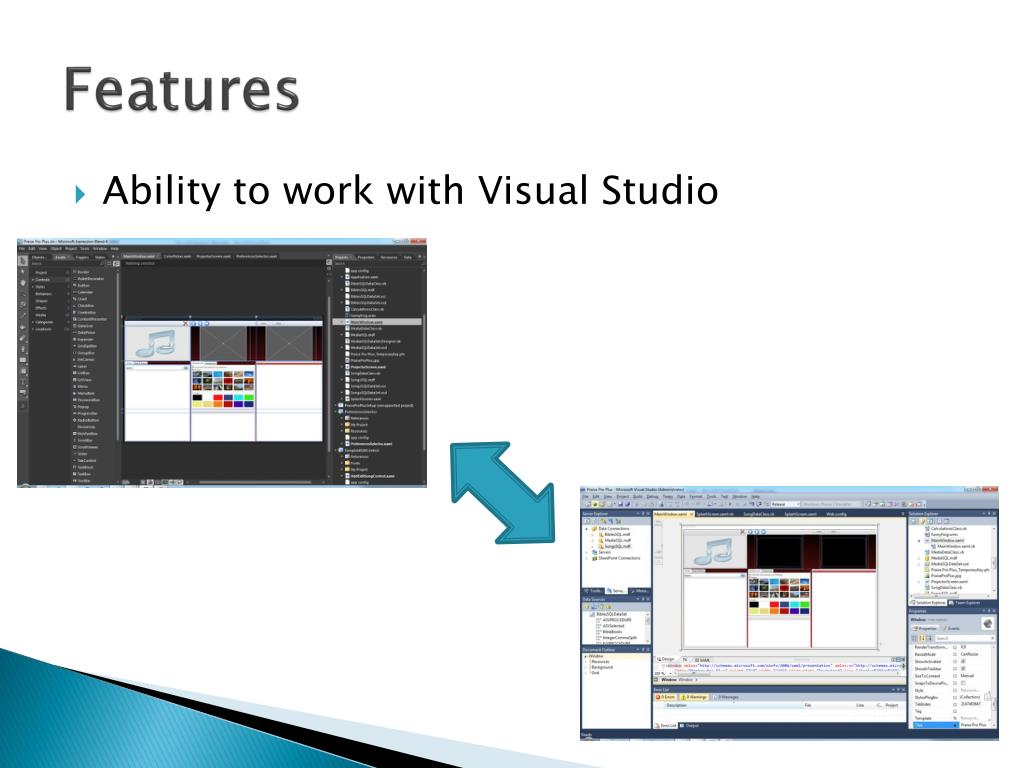Select MainWindow.xaml in Blend's Projects tree
The height and width of the screenshot is (768, 1024).
coord(377,322)
